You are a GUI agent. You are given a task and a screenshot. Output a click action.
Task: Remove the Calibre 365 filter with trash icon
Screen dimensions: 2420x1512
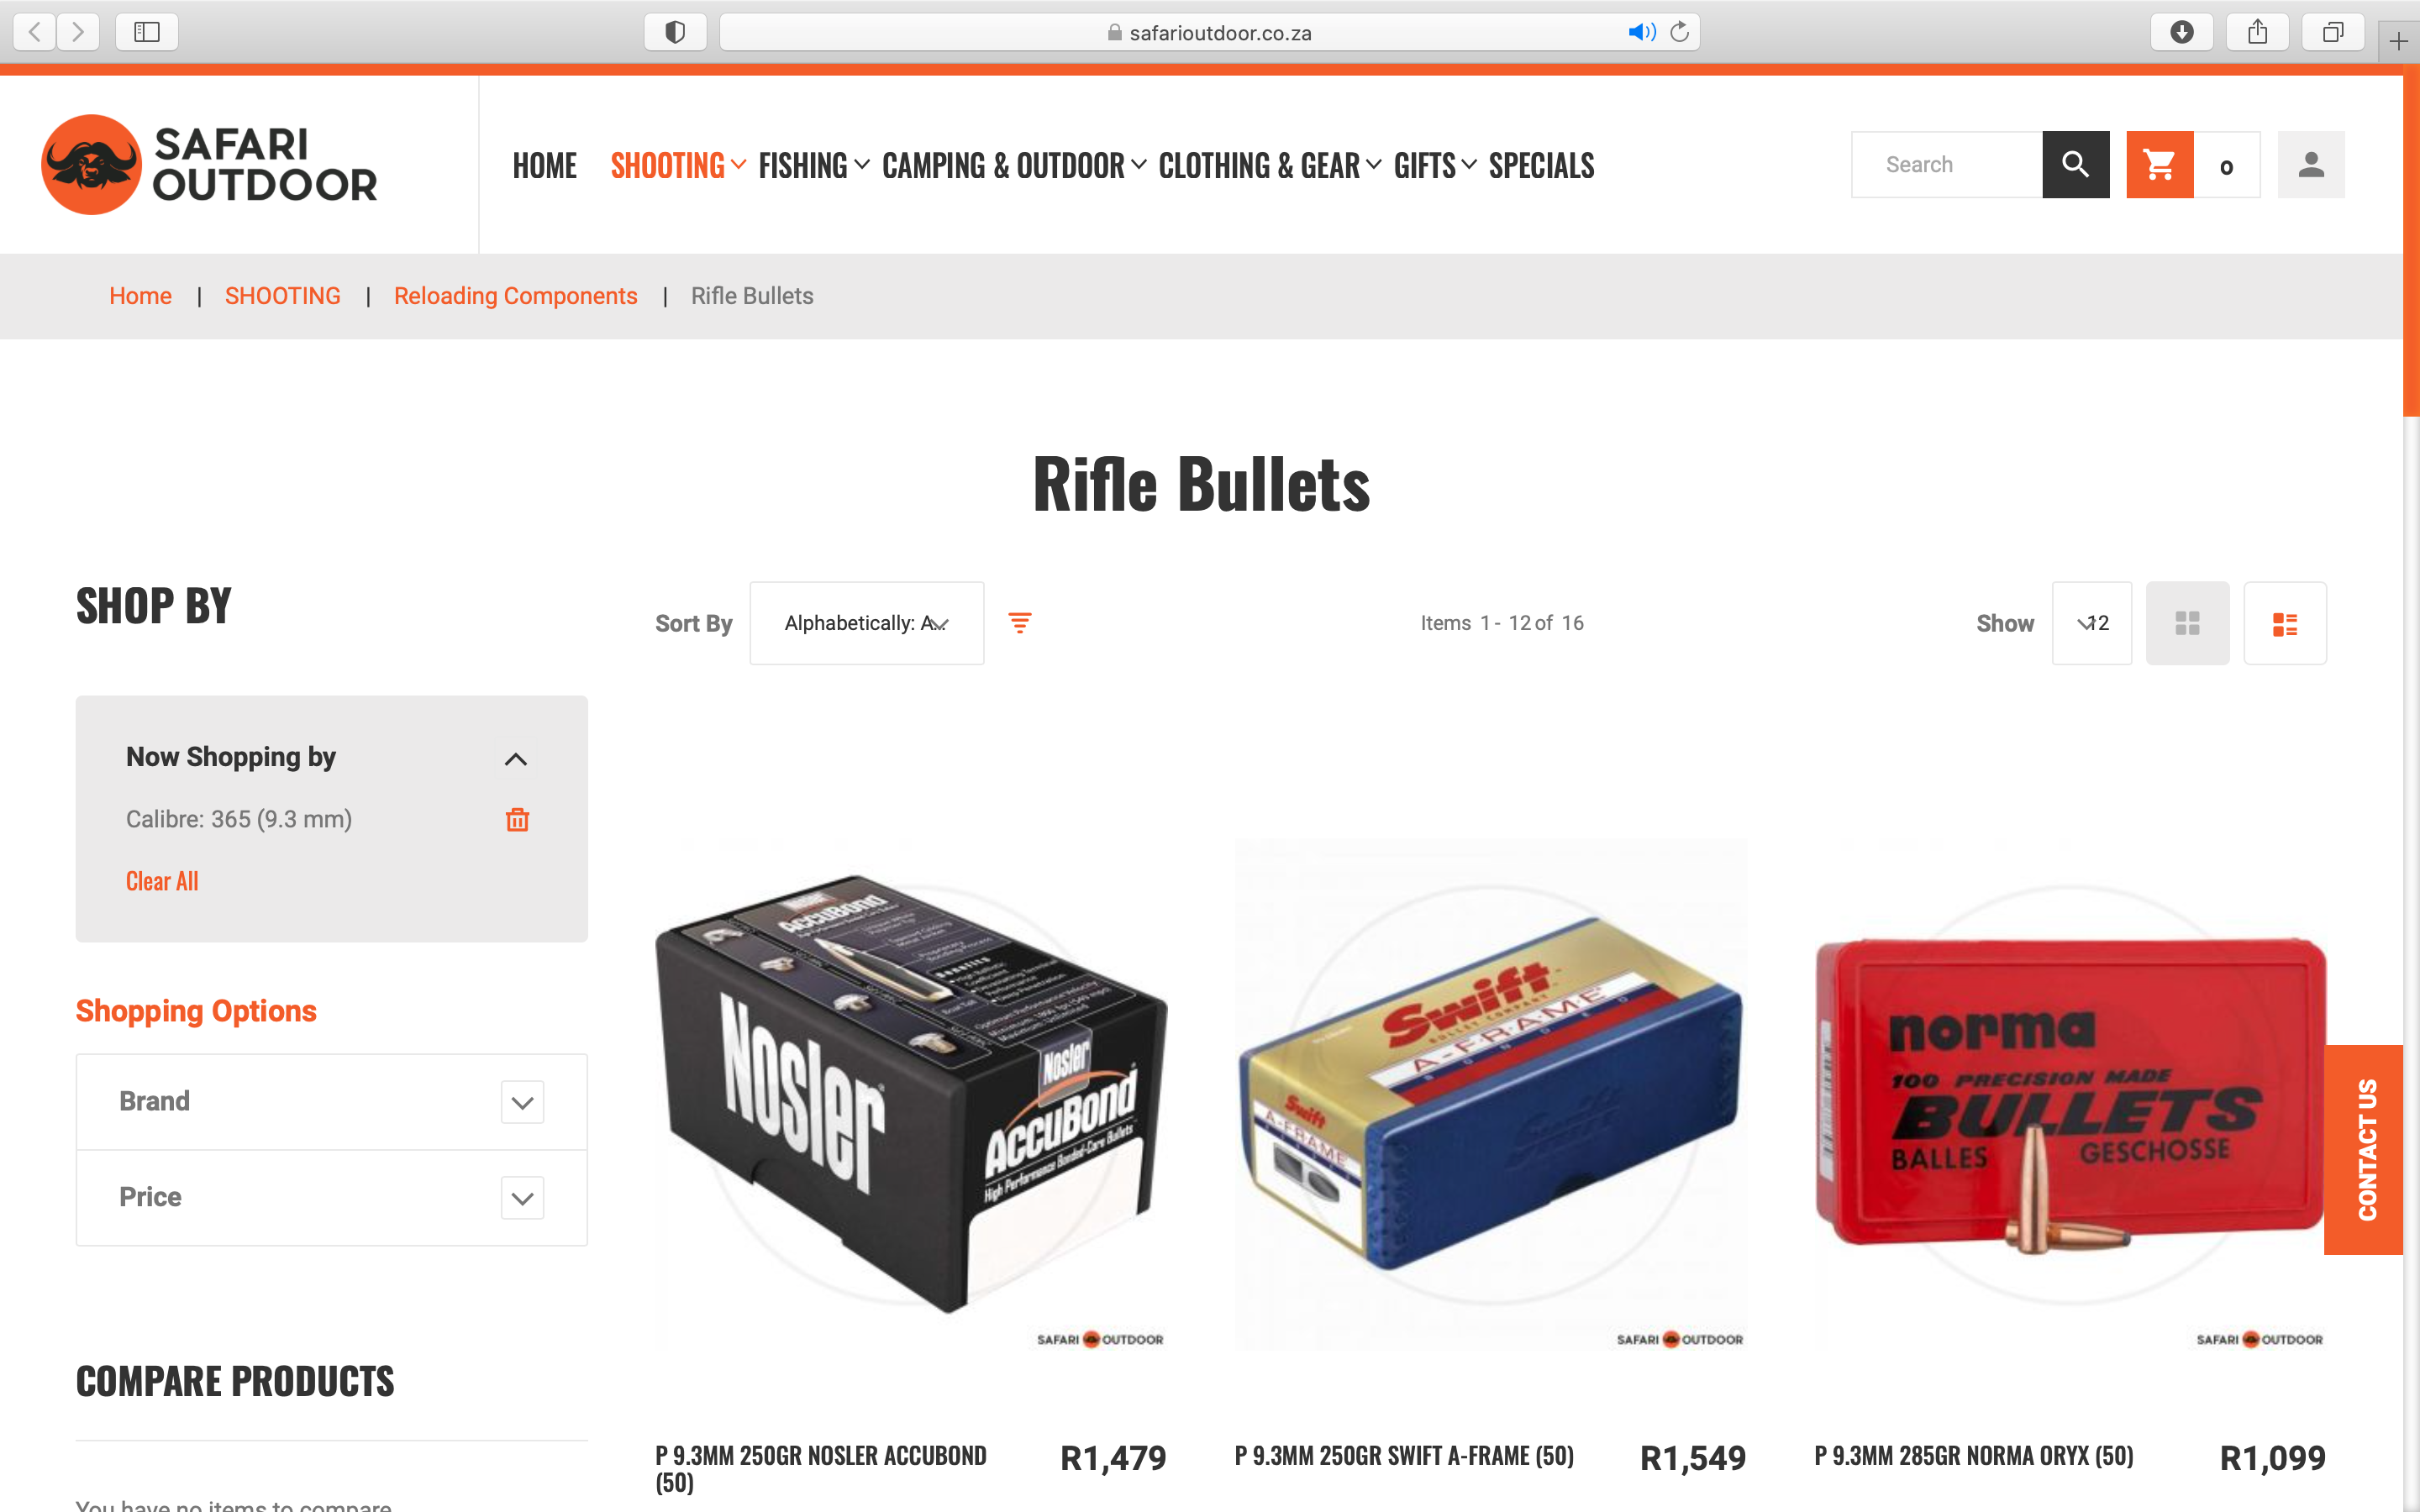(x=517, y=819)
